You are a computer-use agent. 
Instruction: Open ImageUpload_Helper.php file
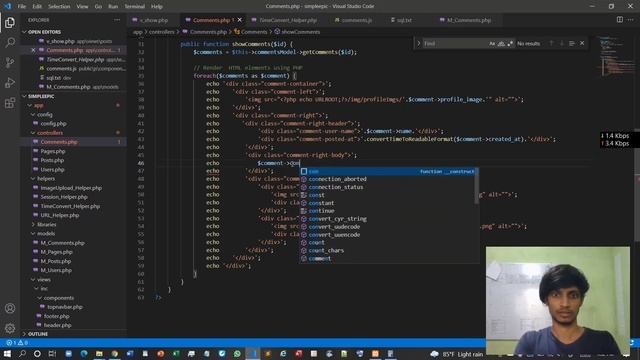(71, 188)
